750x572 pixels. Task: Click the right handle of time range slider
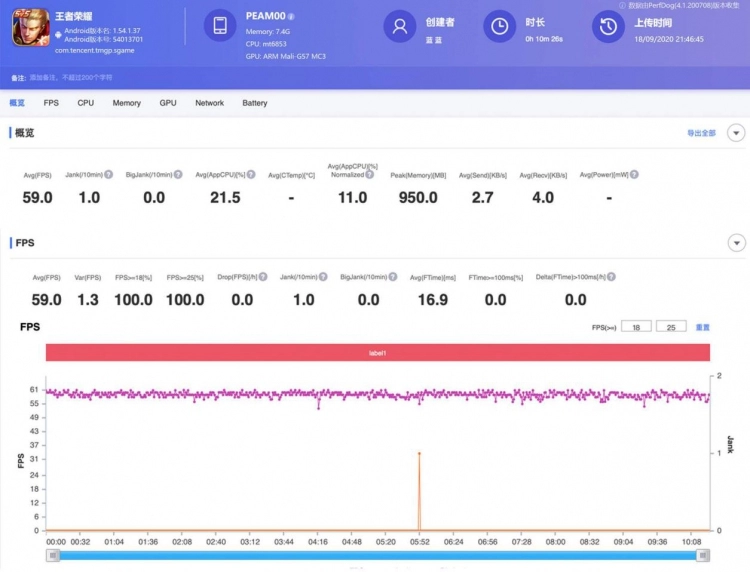coord(703,555)
